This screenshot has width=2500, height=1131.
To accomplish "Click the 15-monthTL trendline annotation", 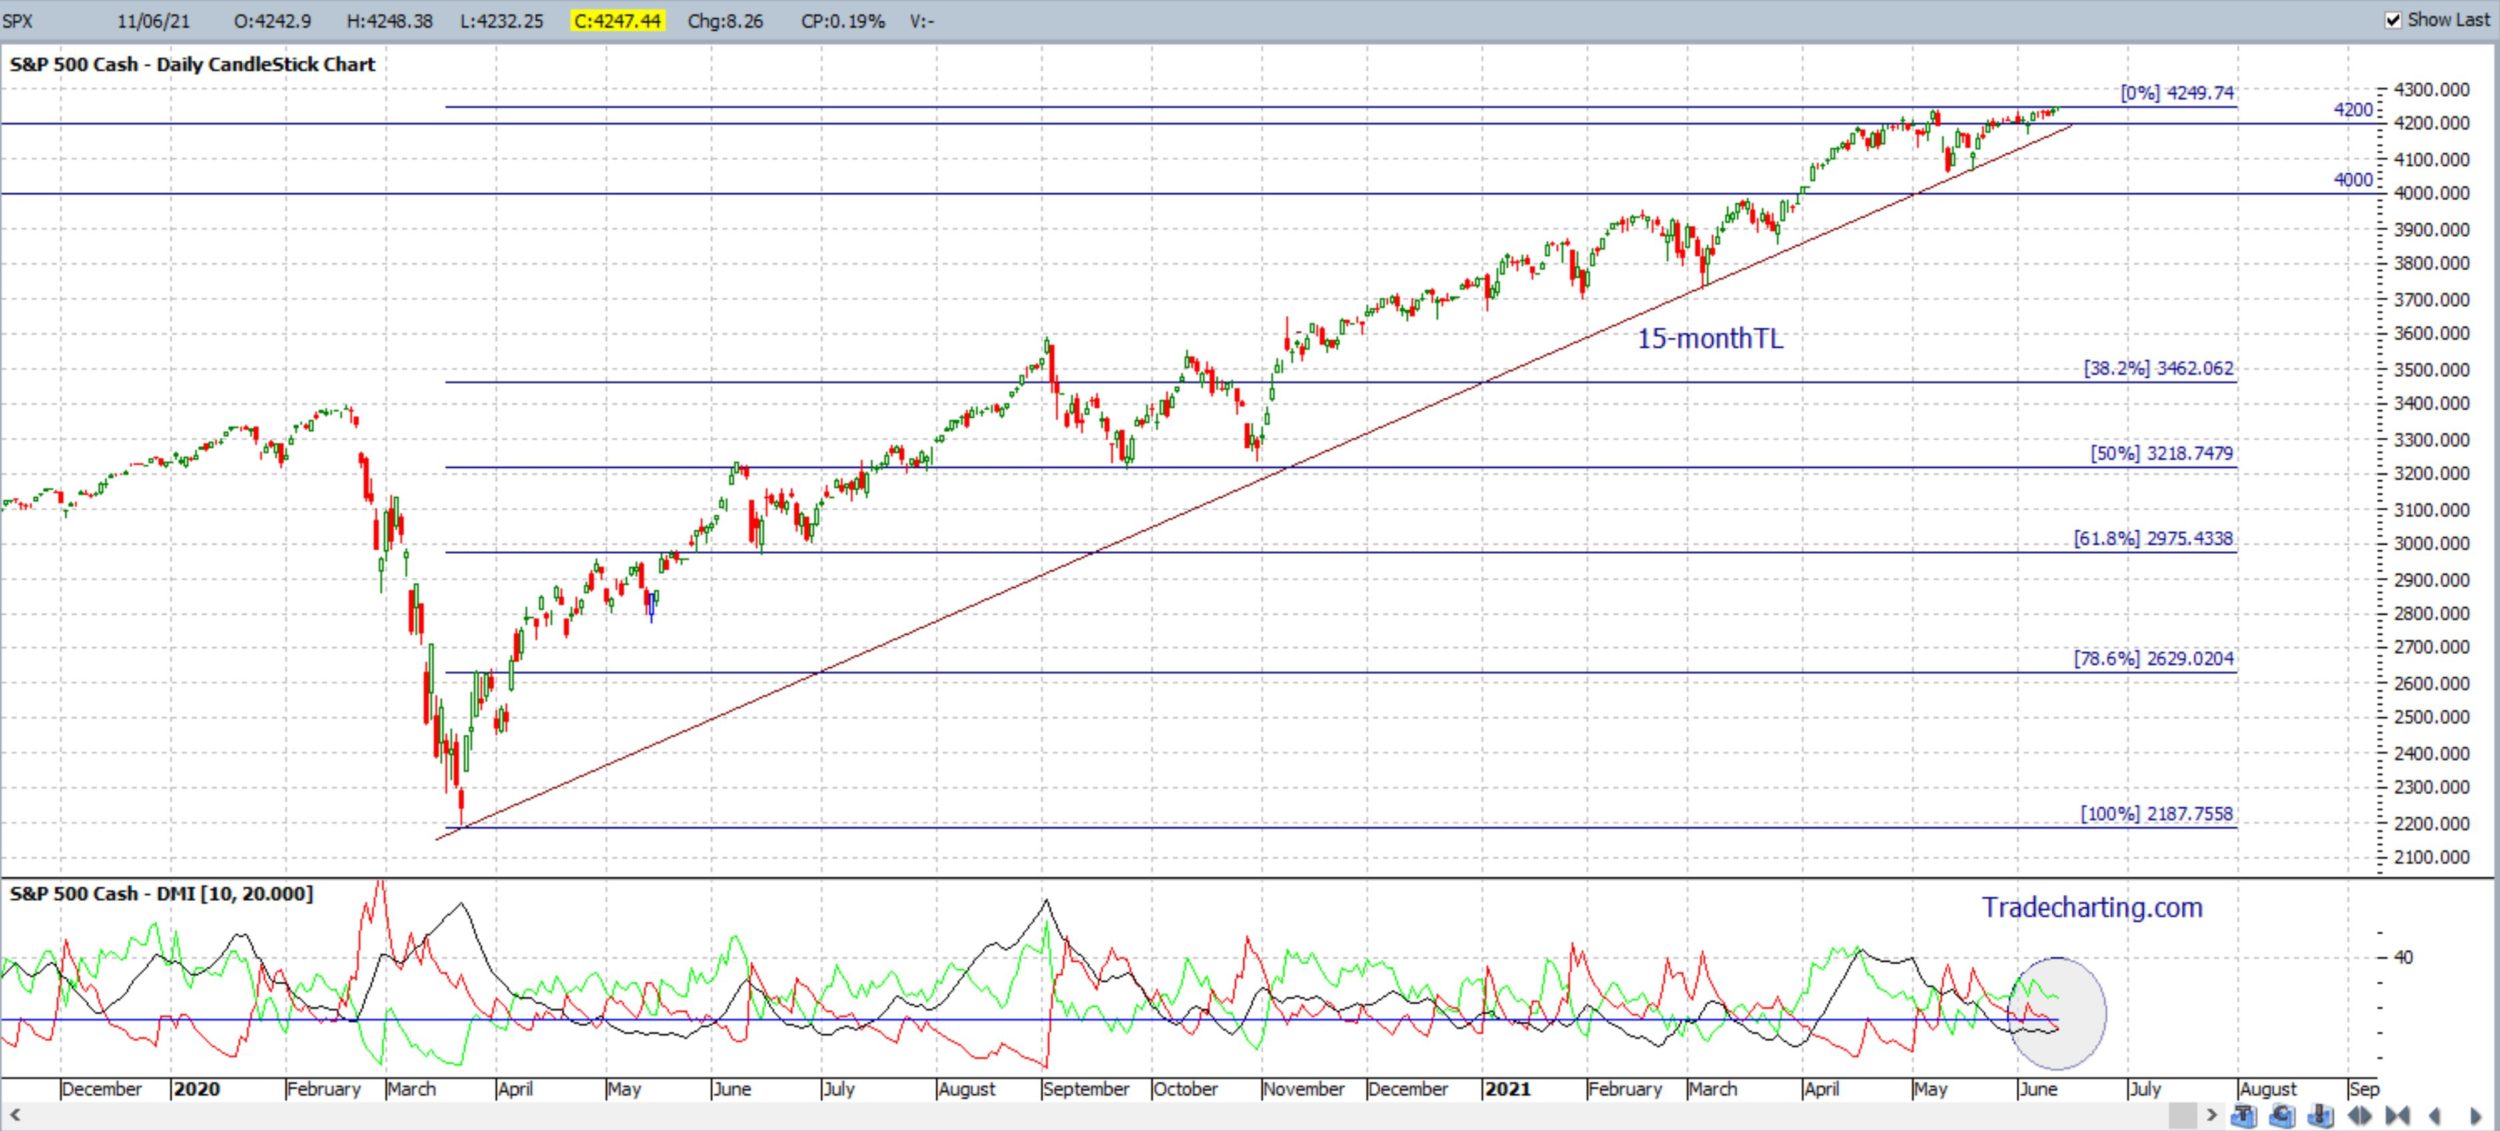I will tap(1710, 339).
